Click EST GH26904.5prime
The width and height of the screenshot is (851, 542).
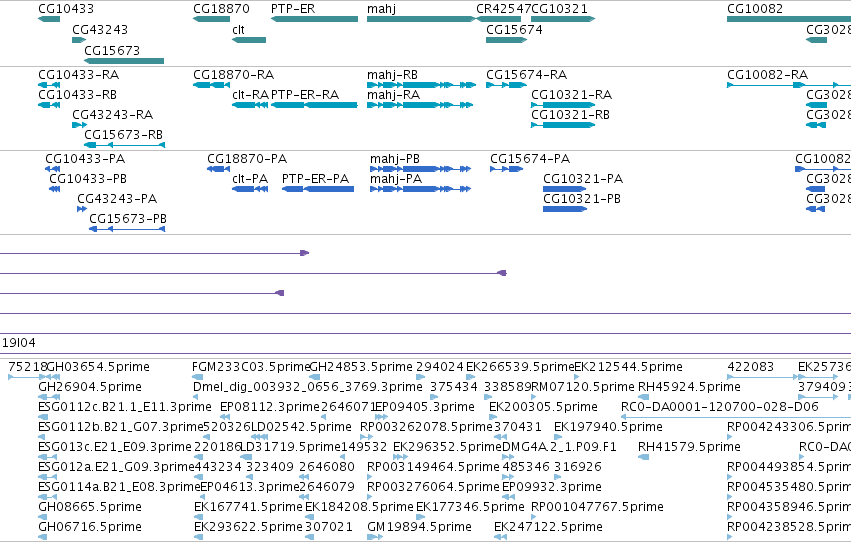coord(90,387)
